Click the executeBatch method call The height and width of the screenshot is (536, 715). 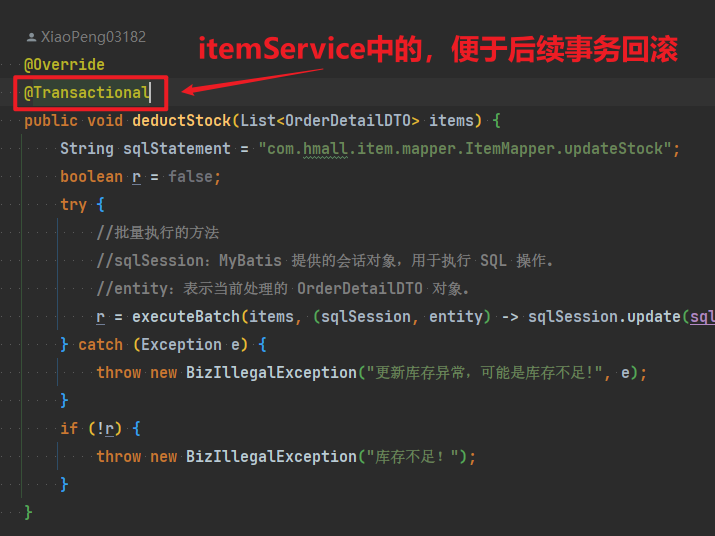[187, 317]
